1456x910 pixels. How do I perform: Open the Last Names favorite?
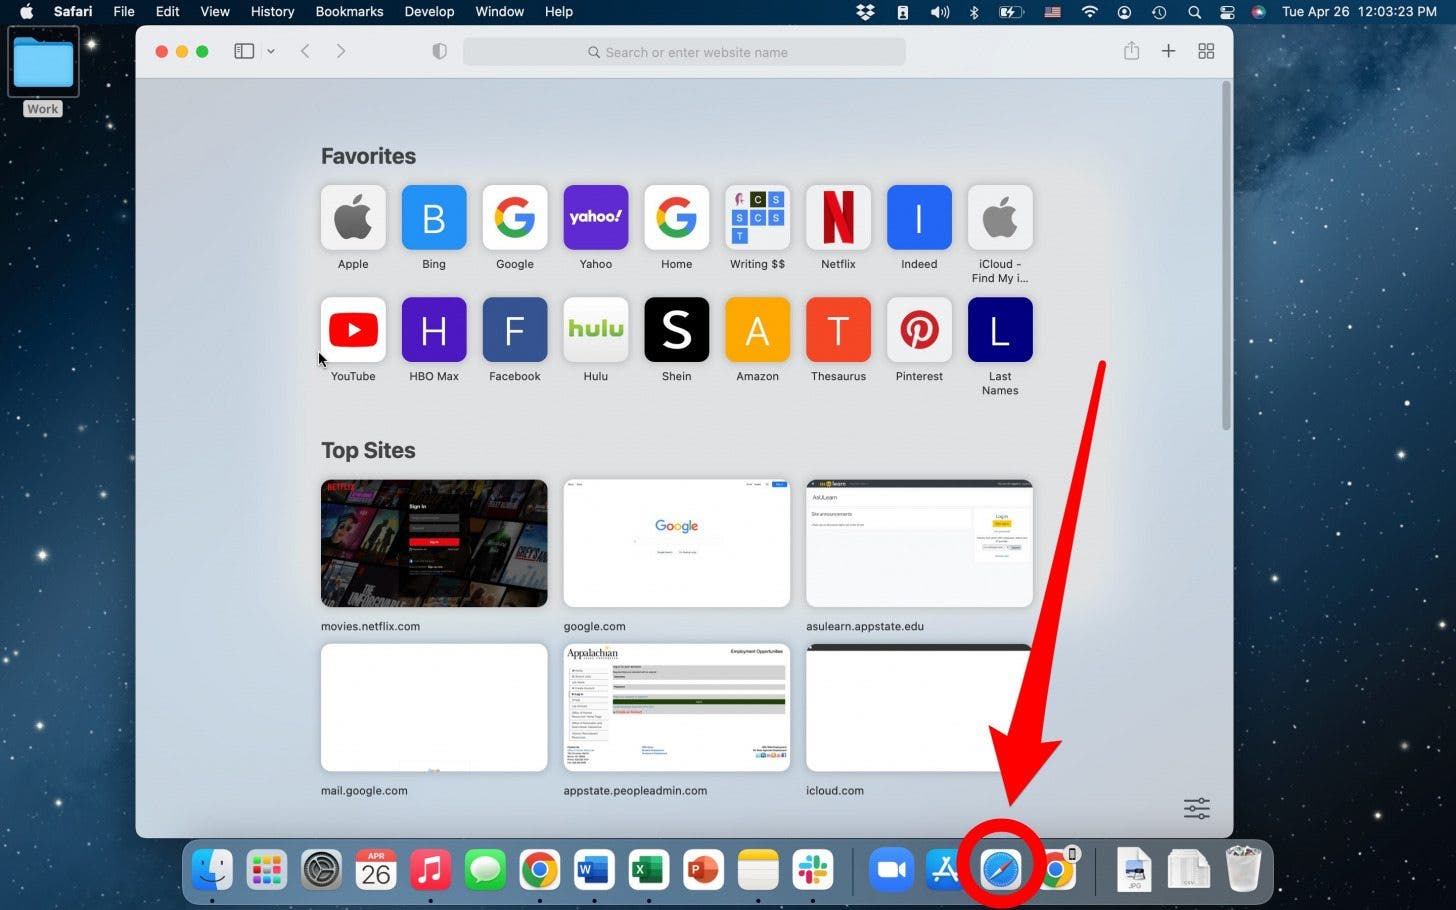click(1000, 329)
